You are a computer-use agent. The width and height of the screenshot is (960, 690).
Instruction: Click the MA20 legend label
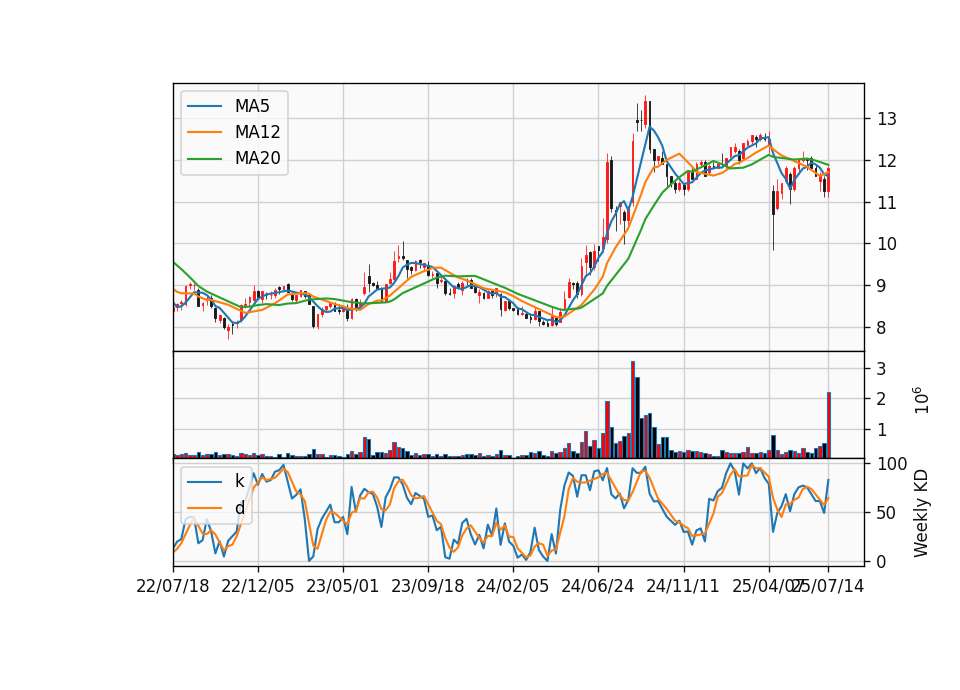point(257,159)
